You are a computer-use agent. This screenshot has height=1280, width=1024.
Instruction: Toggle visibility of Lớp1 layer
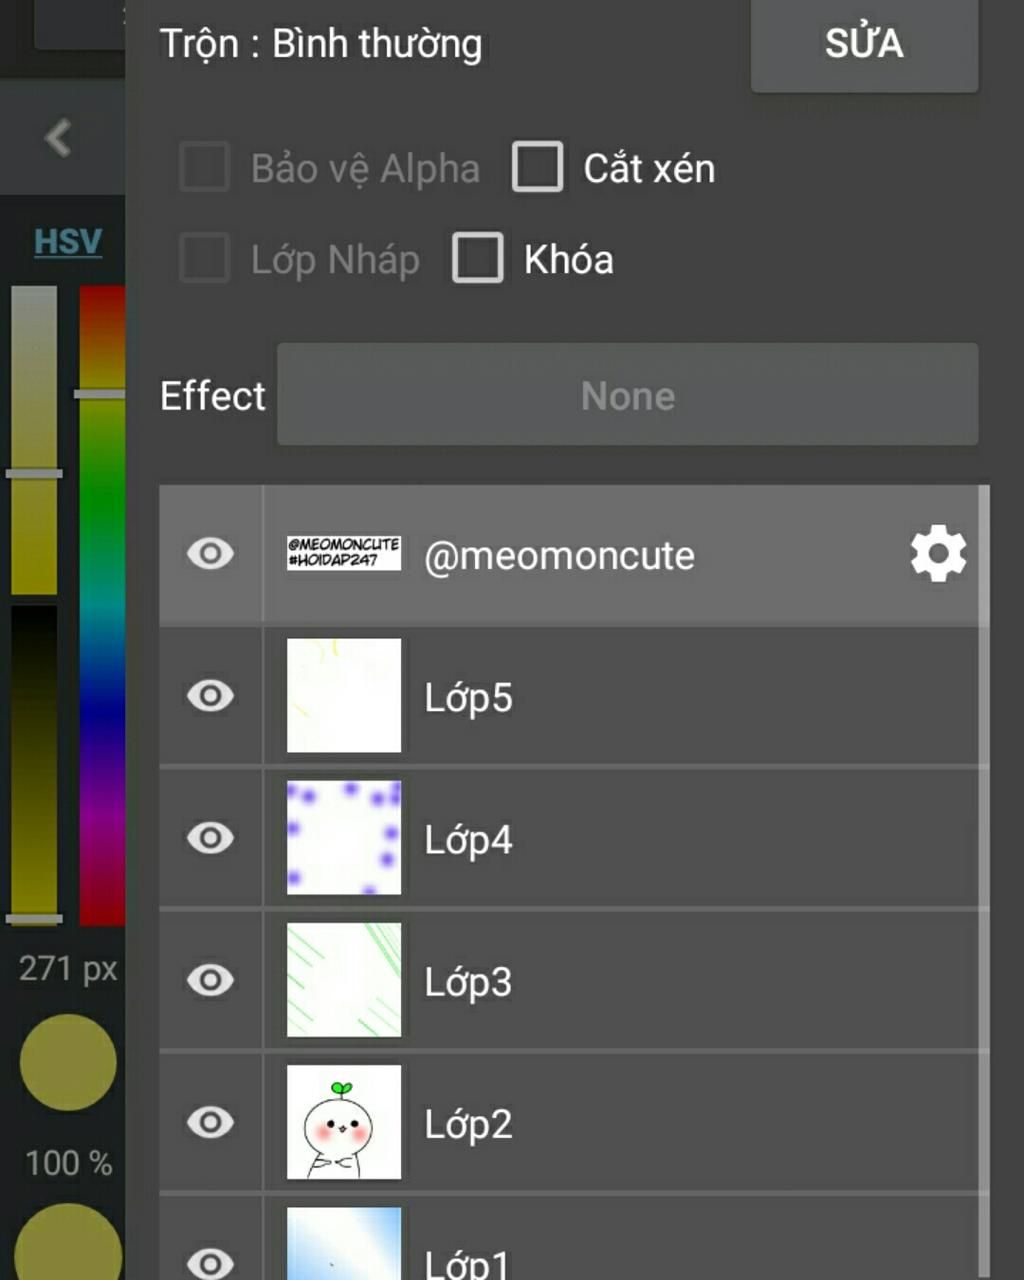pos(210,1263)
